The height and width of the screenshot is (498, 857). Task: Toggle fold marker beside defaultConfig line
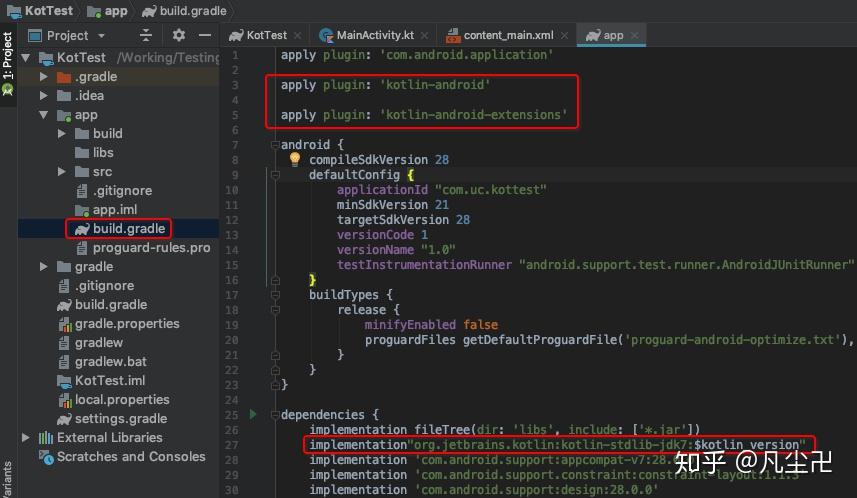pyautogui.click(x=275, y=175)
